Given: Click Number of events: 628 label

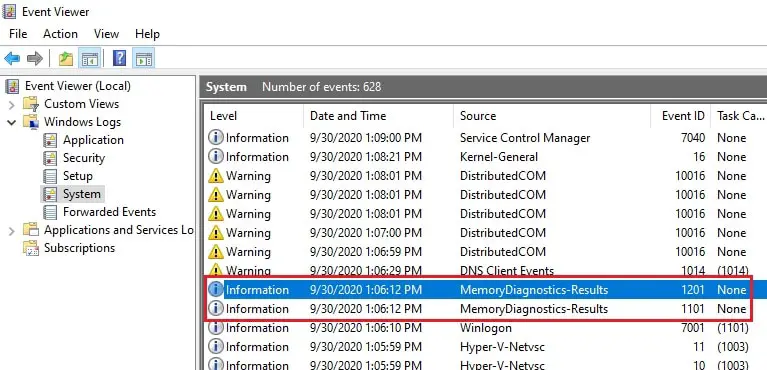Looking at the screenshot, I should coord(321,87).
